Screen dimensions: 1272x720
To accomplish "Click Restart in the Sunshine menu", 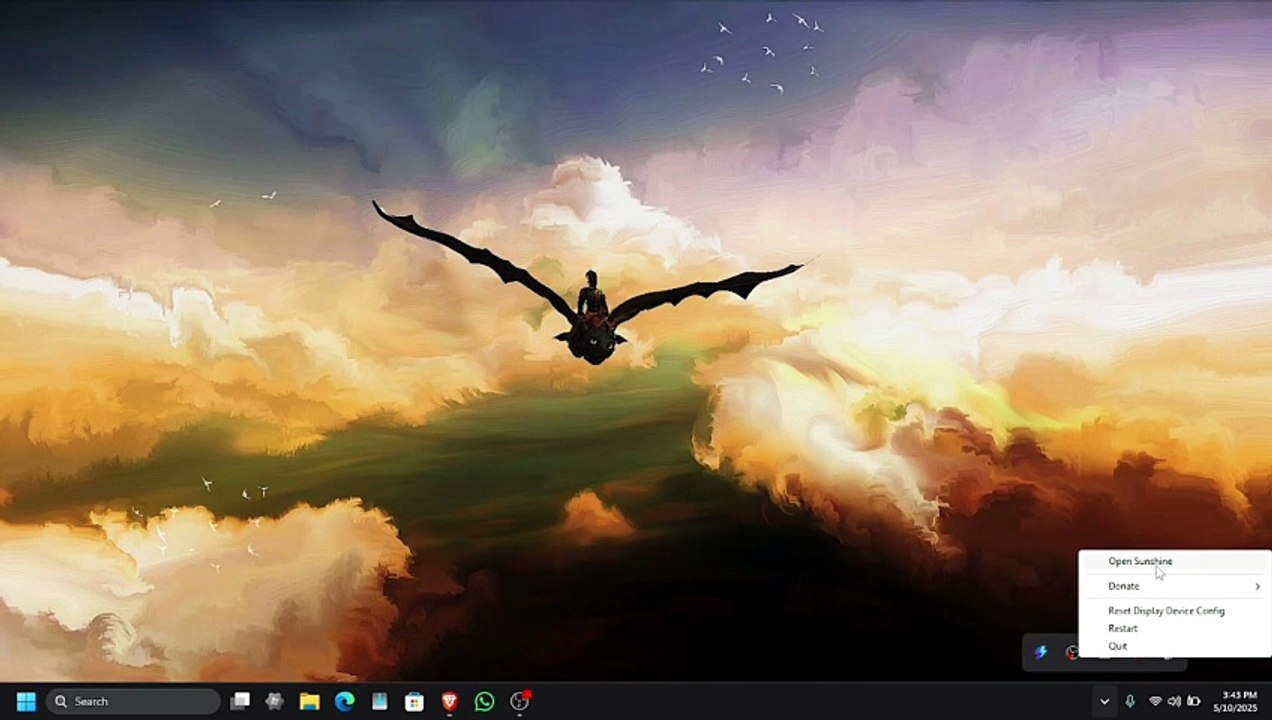I will coord(1122,628).
